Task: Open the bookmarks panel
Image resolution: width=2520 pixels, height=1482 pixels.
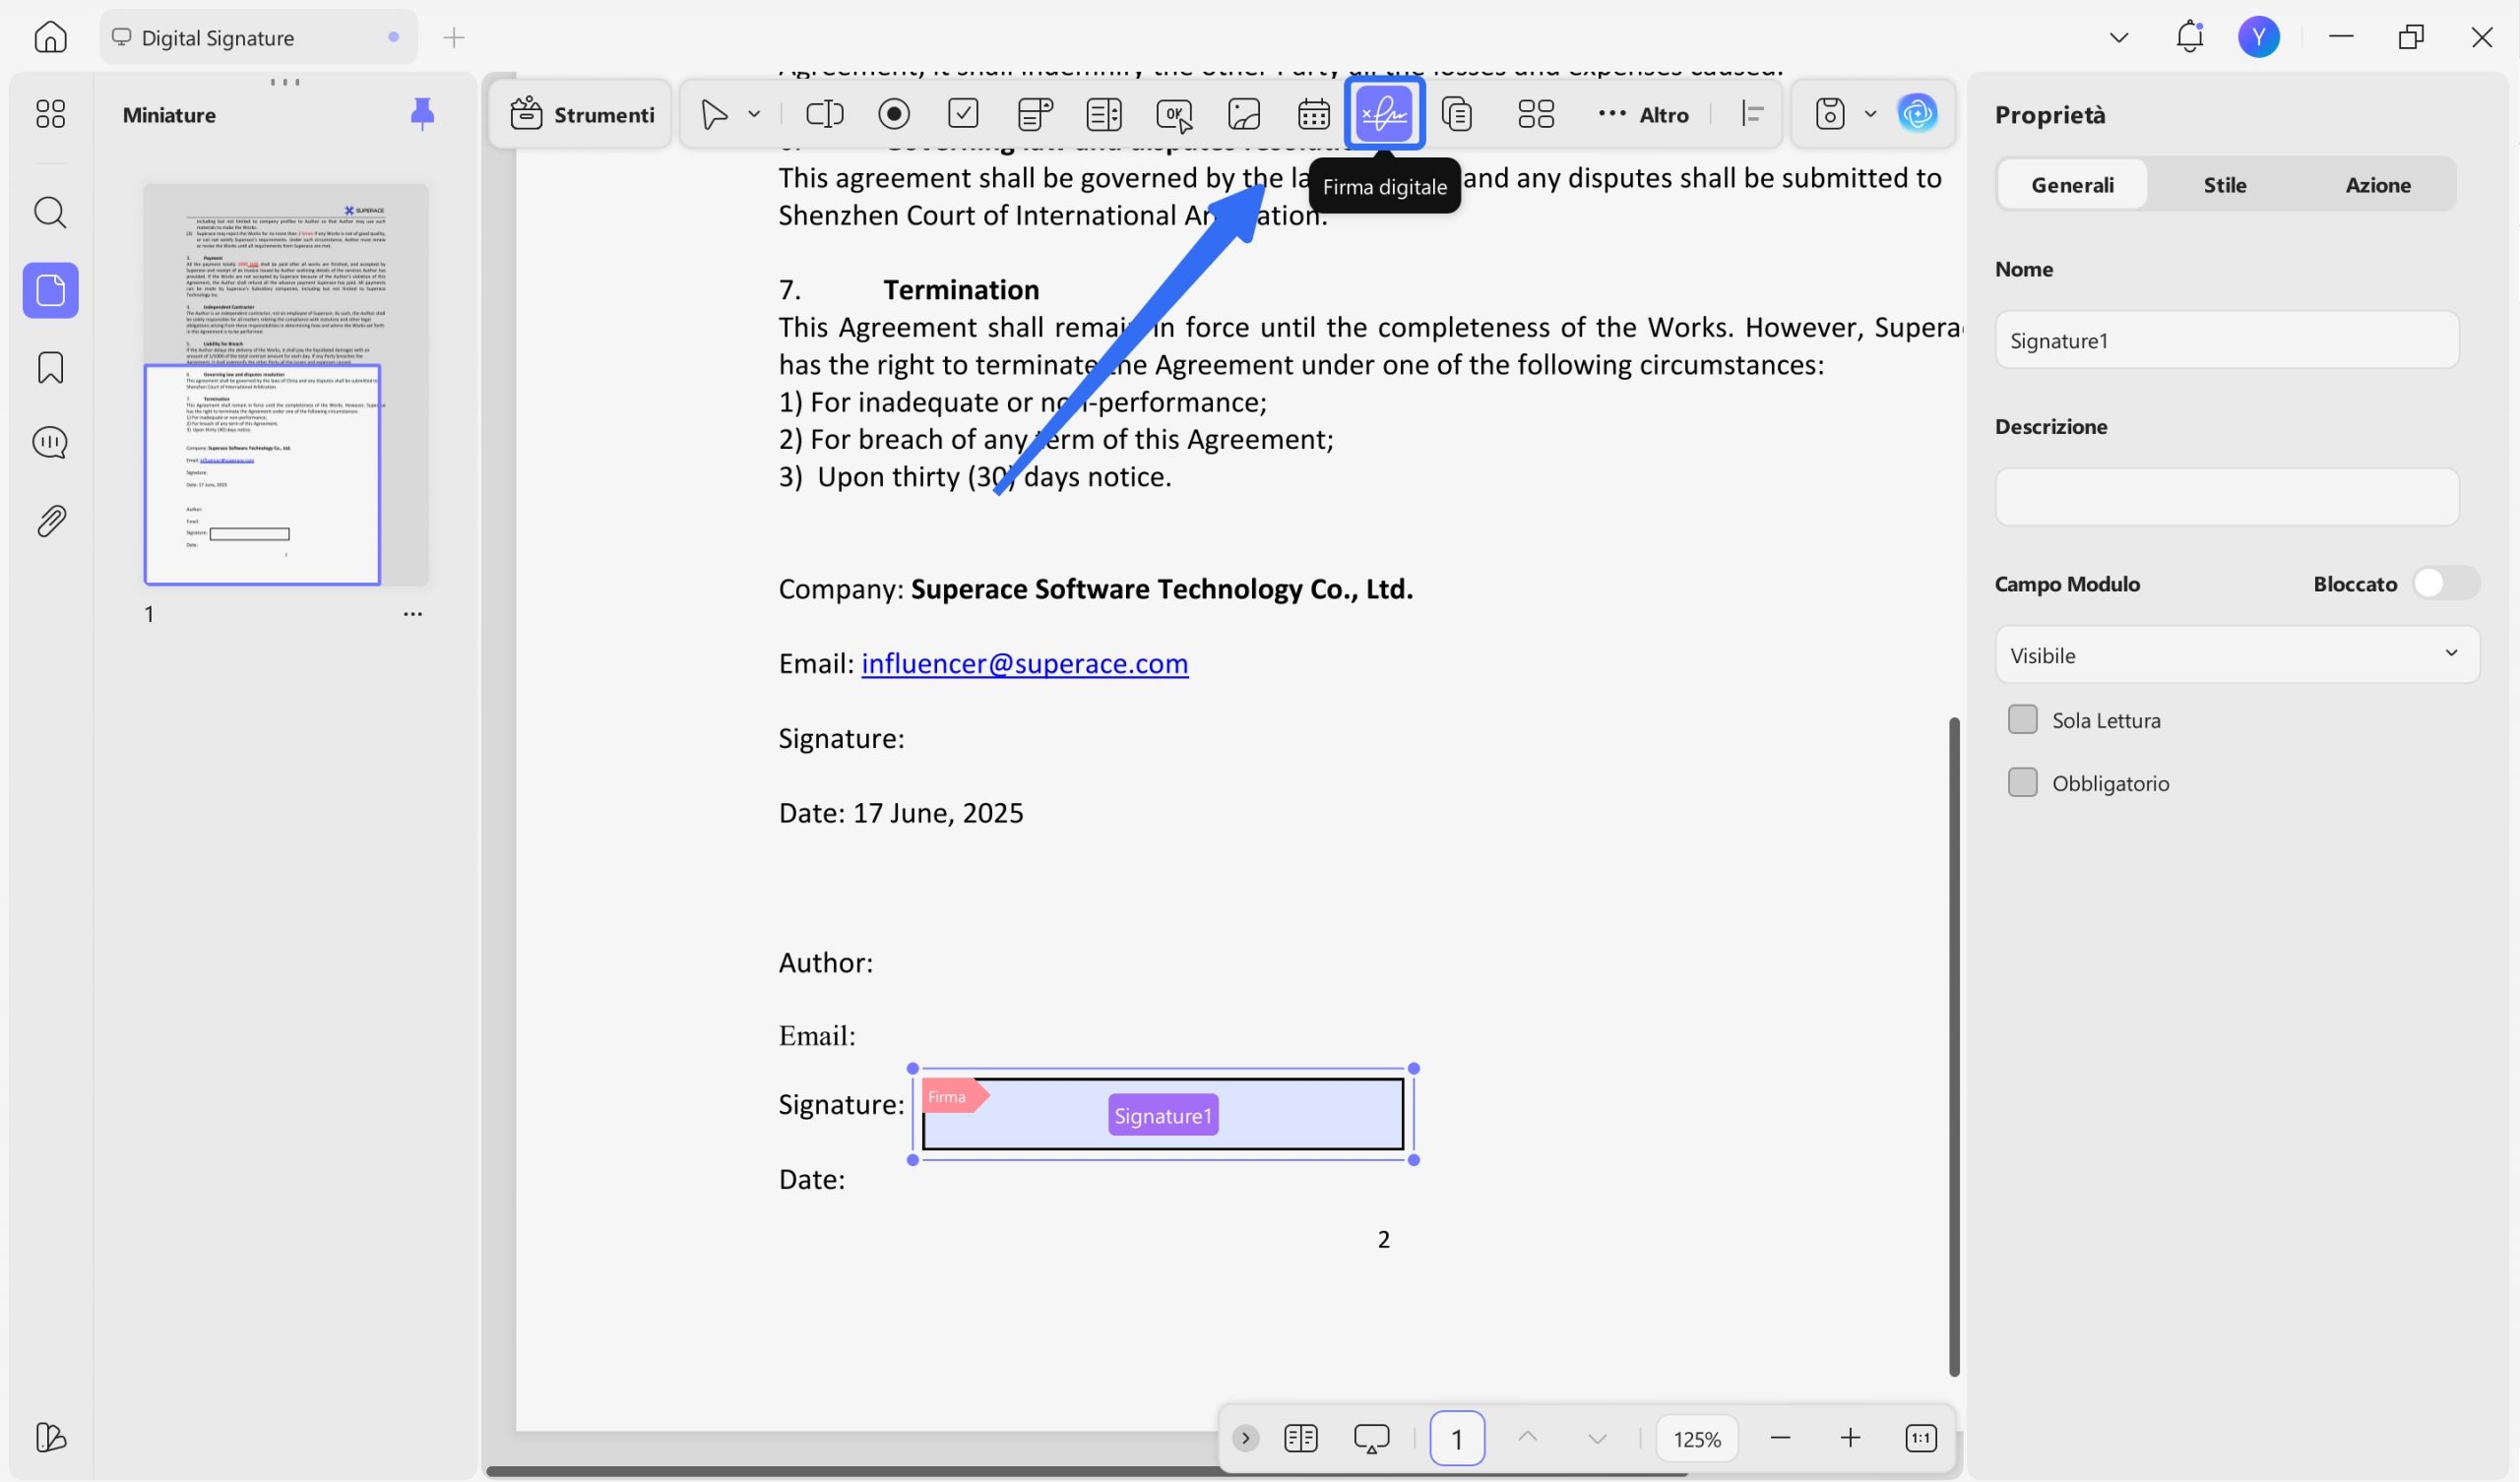Action: [50, 368]
